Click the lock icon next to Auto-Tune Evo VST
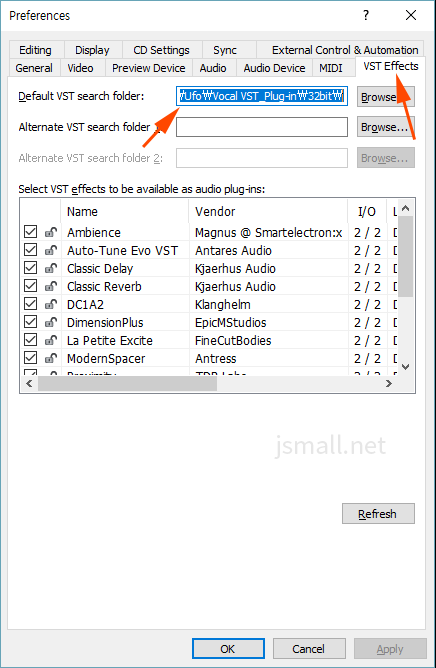The height and width of the screenshot is (668, 436). point(51,250)
